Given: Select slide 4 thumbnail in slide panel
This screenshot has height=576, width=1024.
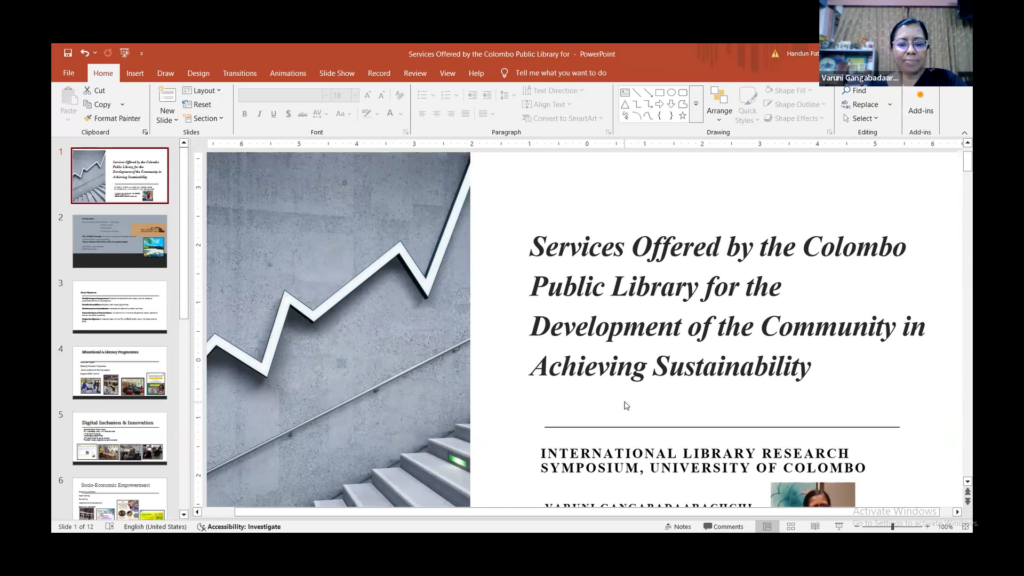Looking at the screenshot, I should (x=120, y=372).
